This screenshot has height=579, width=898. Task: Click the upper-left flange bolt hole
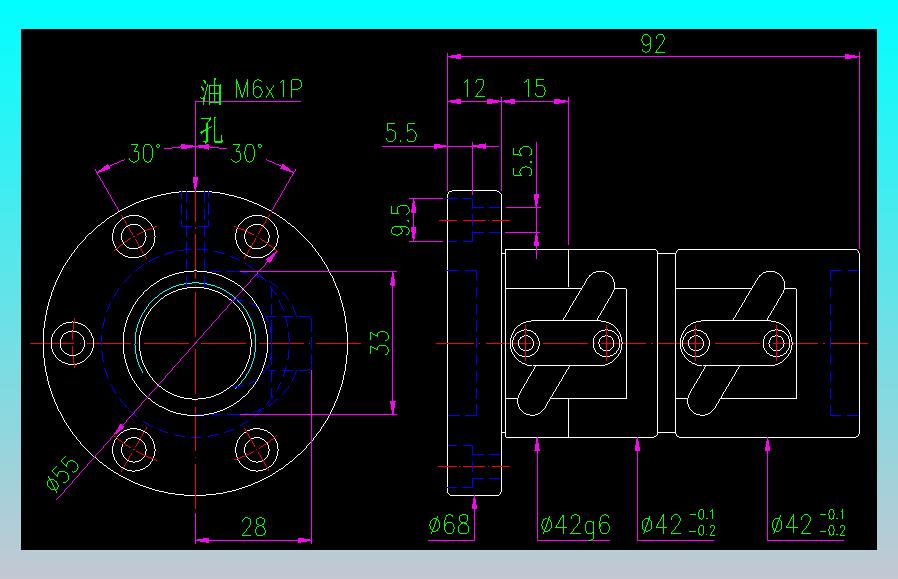coord(134,236)
